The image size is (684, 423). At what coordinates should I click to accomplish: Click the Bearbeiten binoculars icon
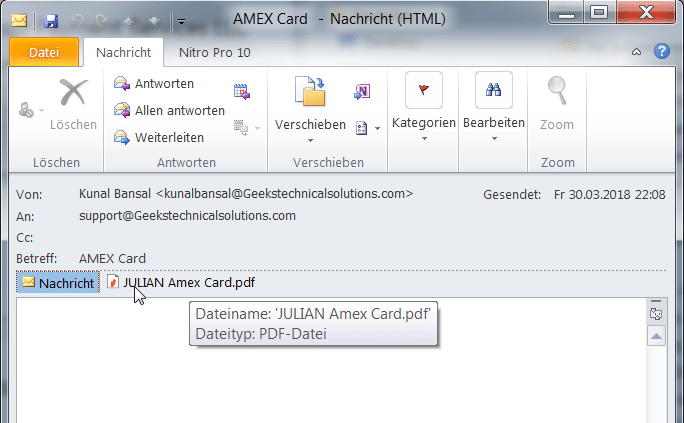(493, 90)
